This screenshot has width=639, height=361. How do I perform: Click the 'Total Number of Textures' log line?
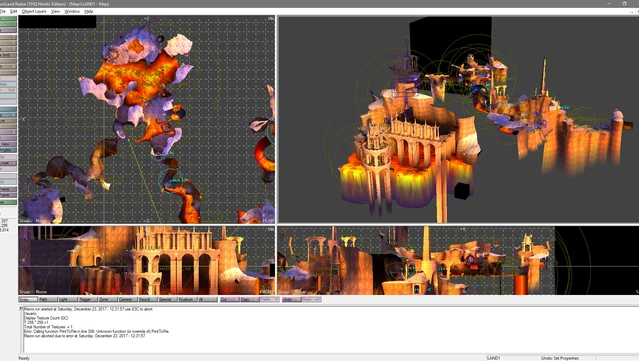pos(48,327)
